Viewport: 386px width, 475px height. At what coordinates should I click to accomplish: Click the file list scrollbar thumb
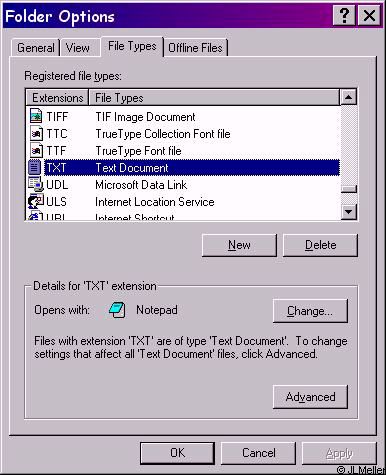click(x=349, y=189)
